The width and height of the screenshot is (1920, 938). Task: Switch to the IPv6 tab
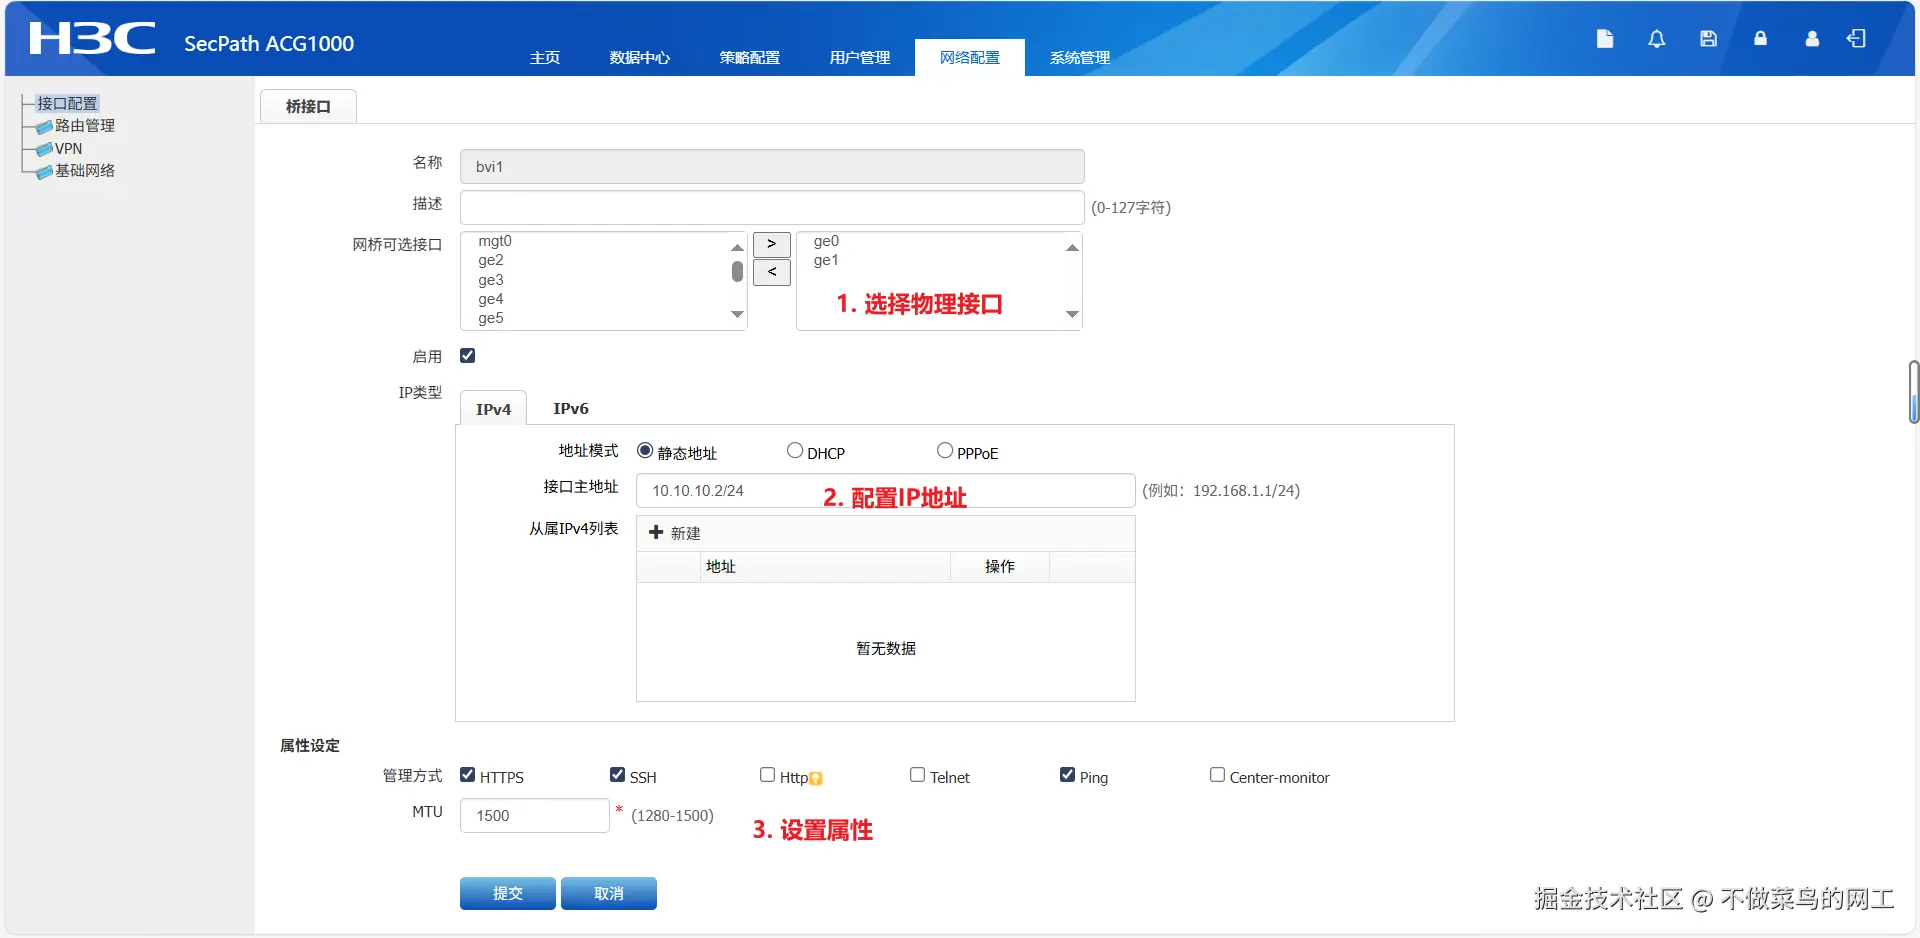tap(571, 408)
